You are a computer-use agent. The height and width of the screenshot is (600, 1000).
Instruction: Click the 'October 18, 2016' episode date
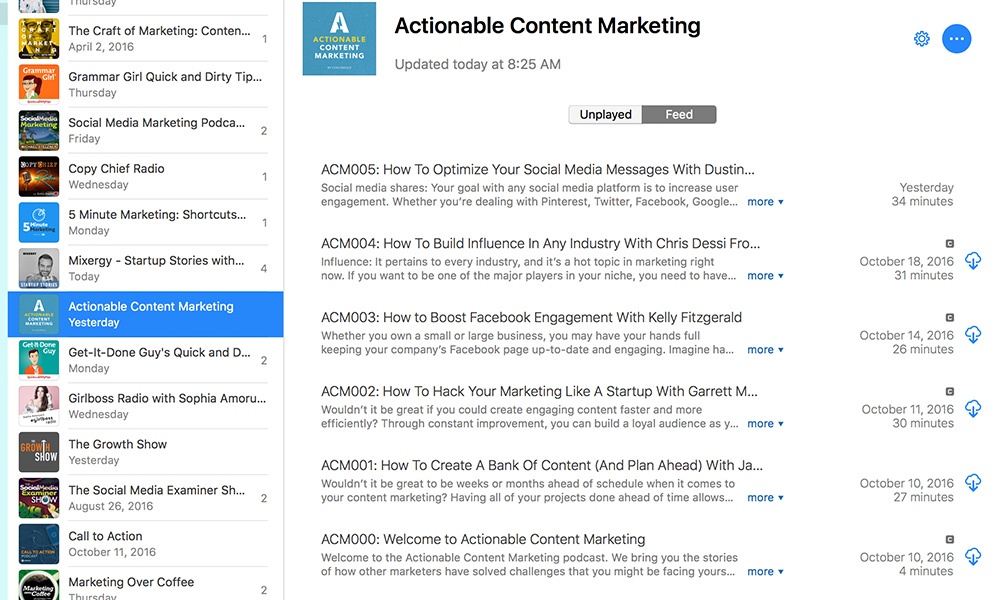click(x=907, y=261)
